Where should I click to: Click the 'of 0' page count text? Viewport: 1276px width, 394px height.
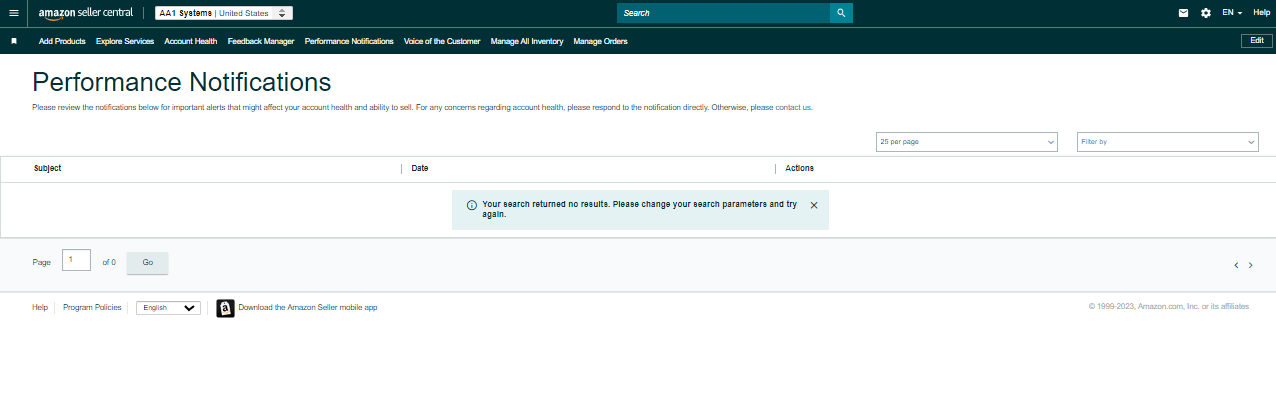coord(109,262)
